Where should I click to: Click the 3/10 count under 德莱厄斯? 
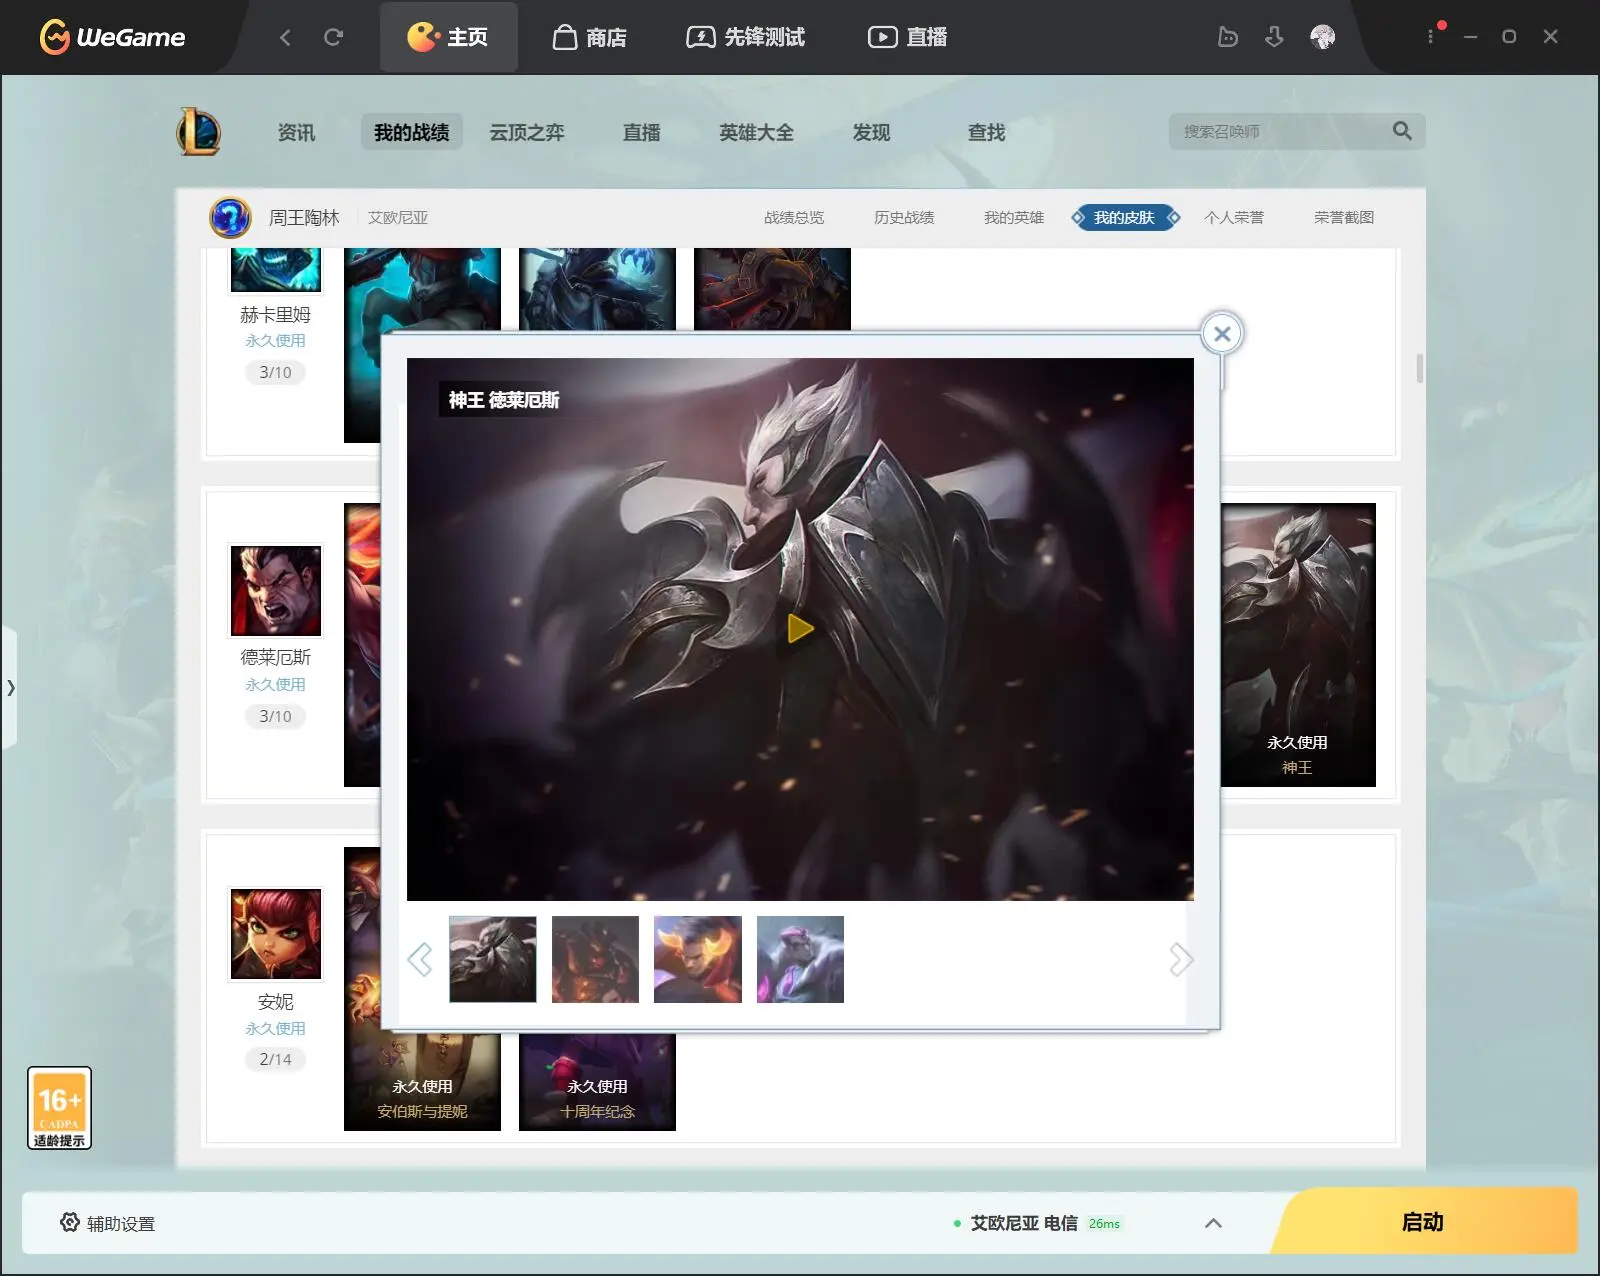tap(275, 716)
